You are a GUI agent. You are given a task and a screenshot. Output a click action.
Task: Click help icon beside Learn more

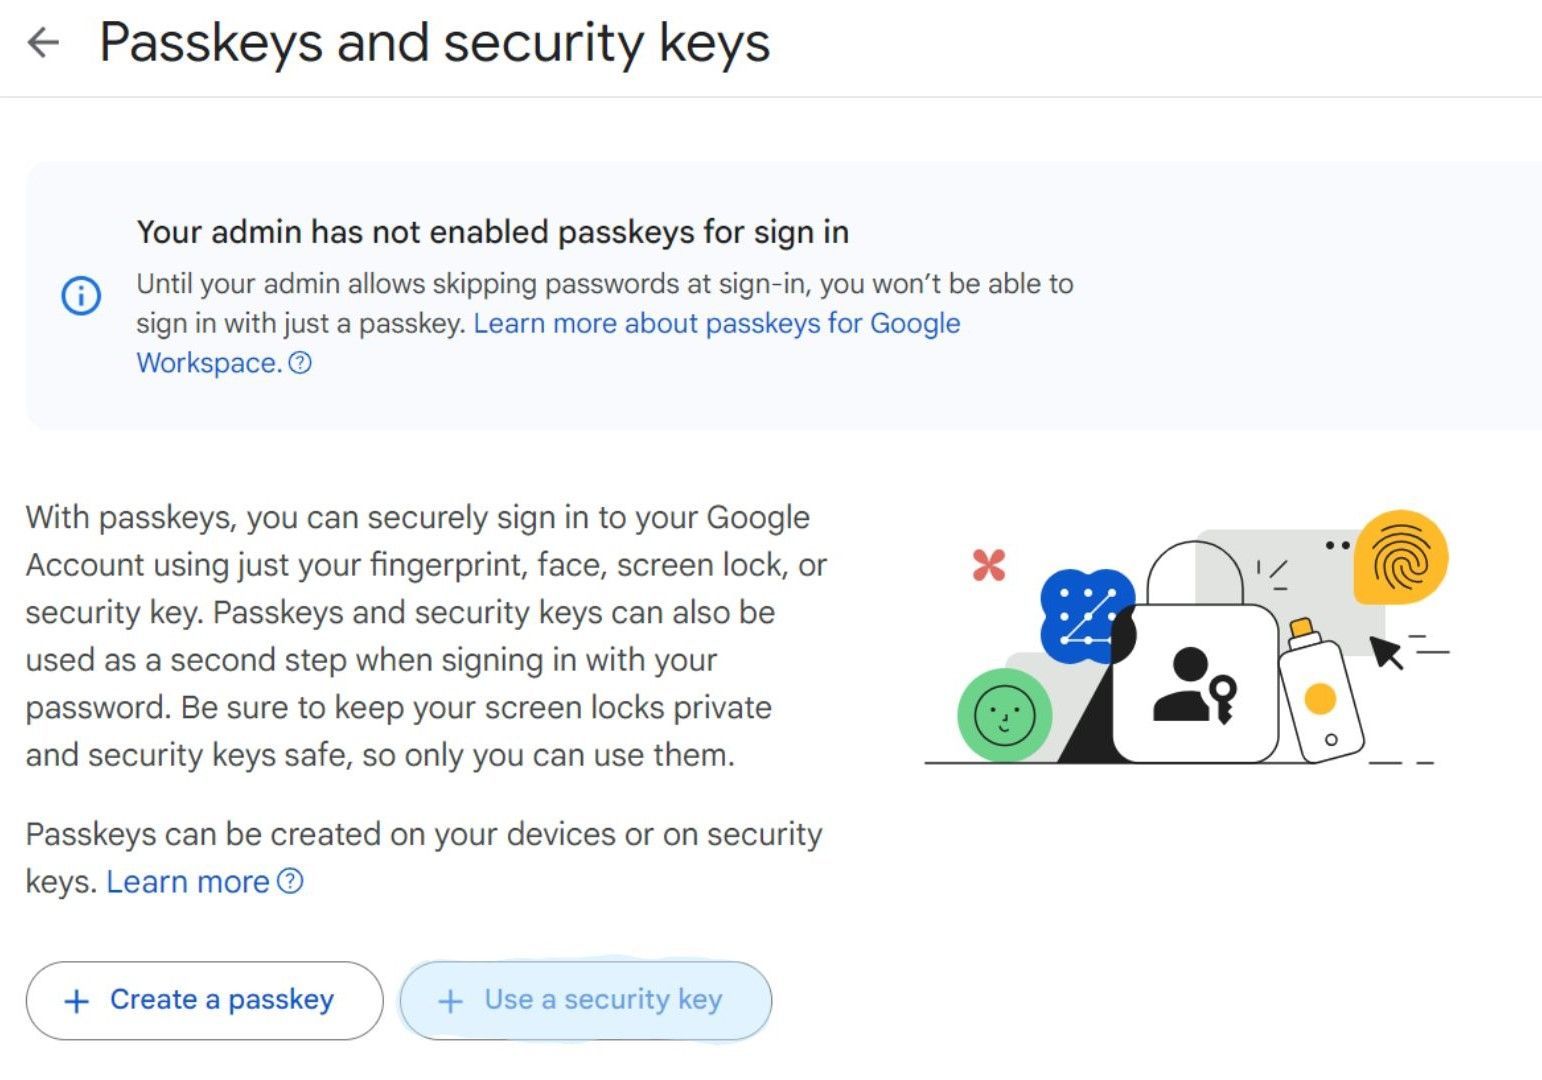[290, 881]
